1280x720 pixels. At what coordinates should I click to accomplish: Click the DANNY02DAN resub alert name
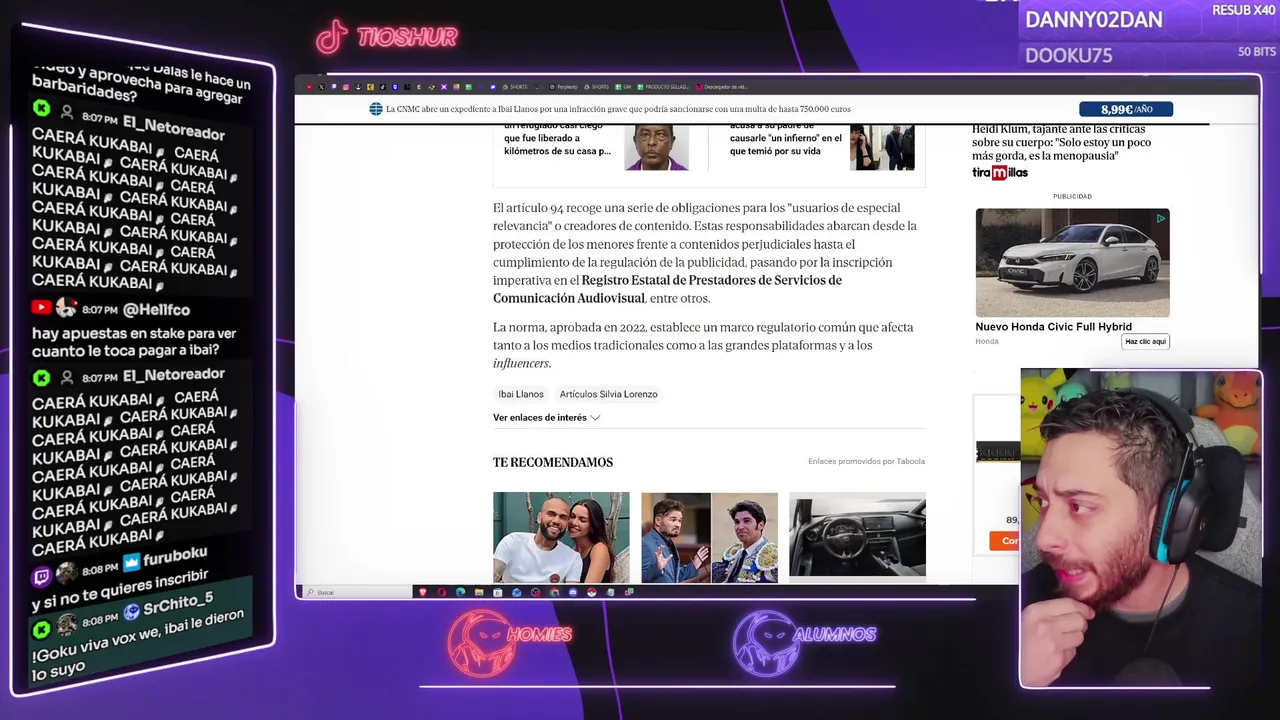(x=1093, y=19)
